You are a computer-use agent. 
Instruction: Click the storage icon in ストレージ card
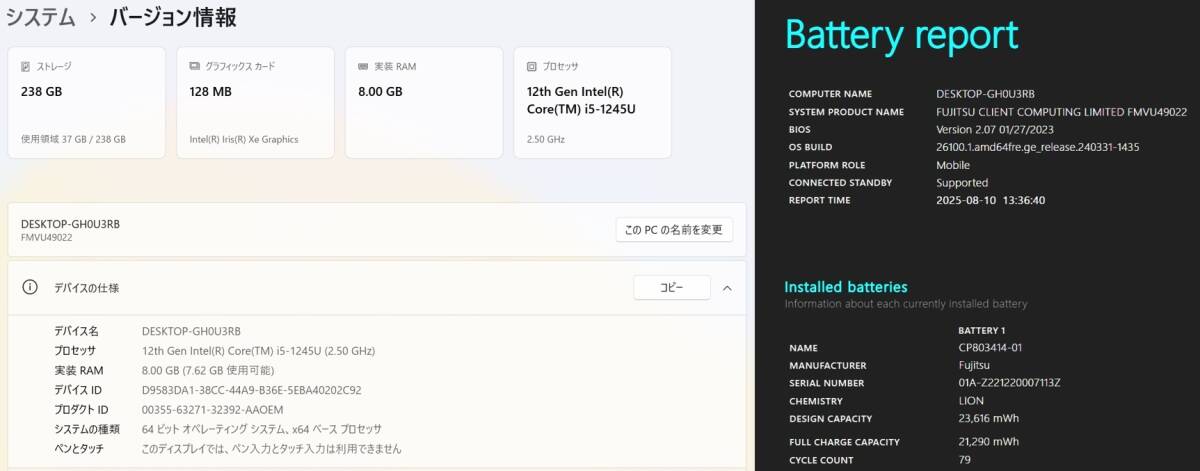(25, 66)
